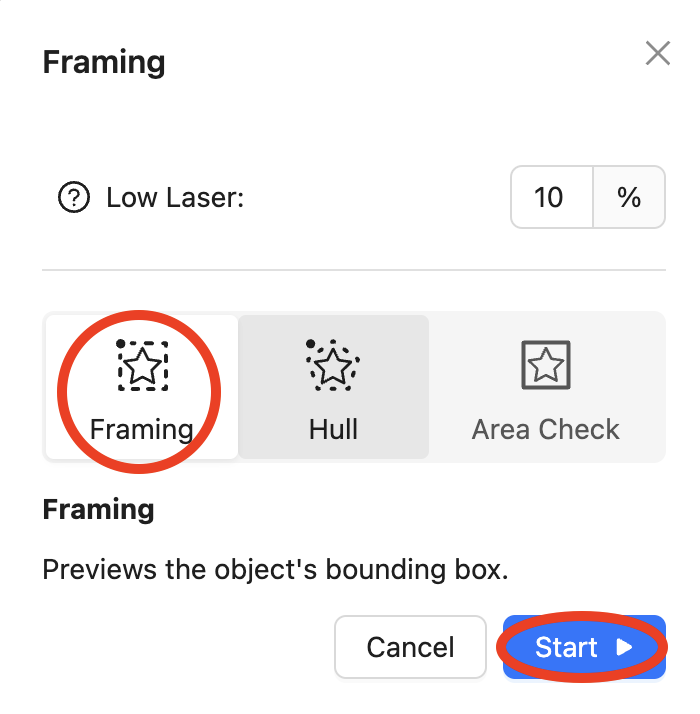700x714 pixels.
Task: Start the framing preview
Action: pos(584,647)
